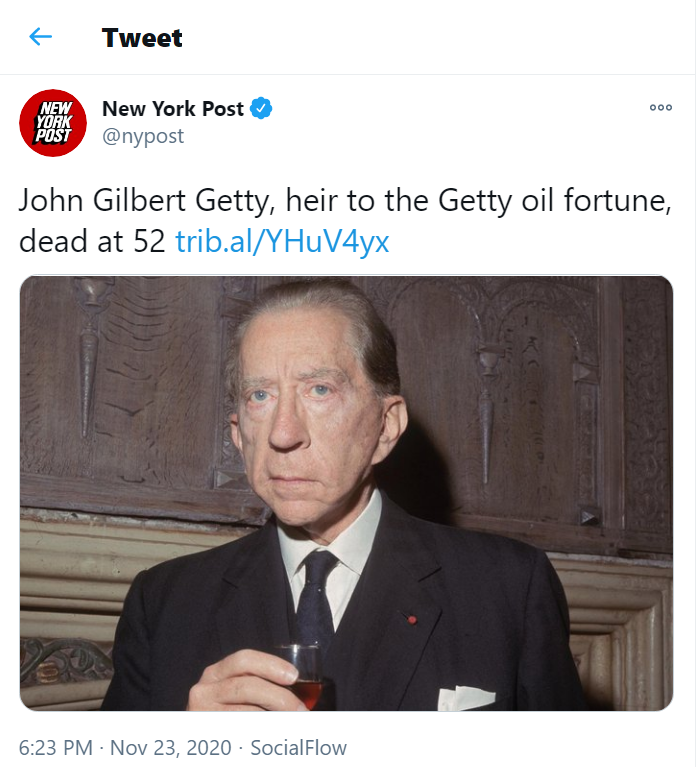The height and width of the screenshot is (767, 697).
Task: Click the white pocket square in photo
Action: (x=466, y=697)
